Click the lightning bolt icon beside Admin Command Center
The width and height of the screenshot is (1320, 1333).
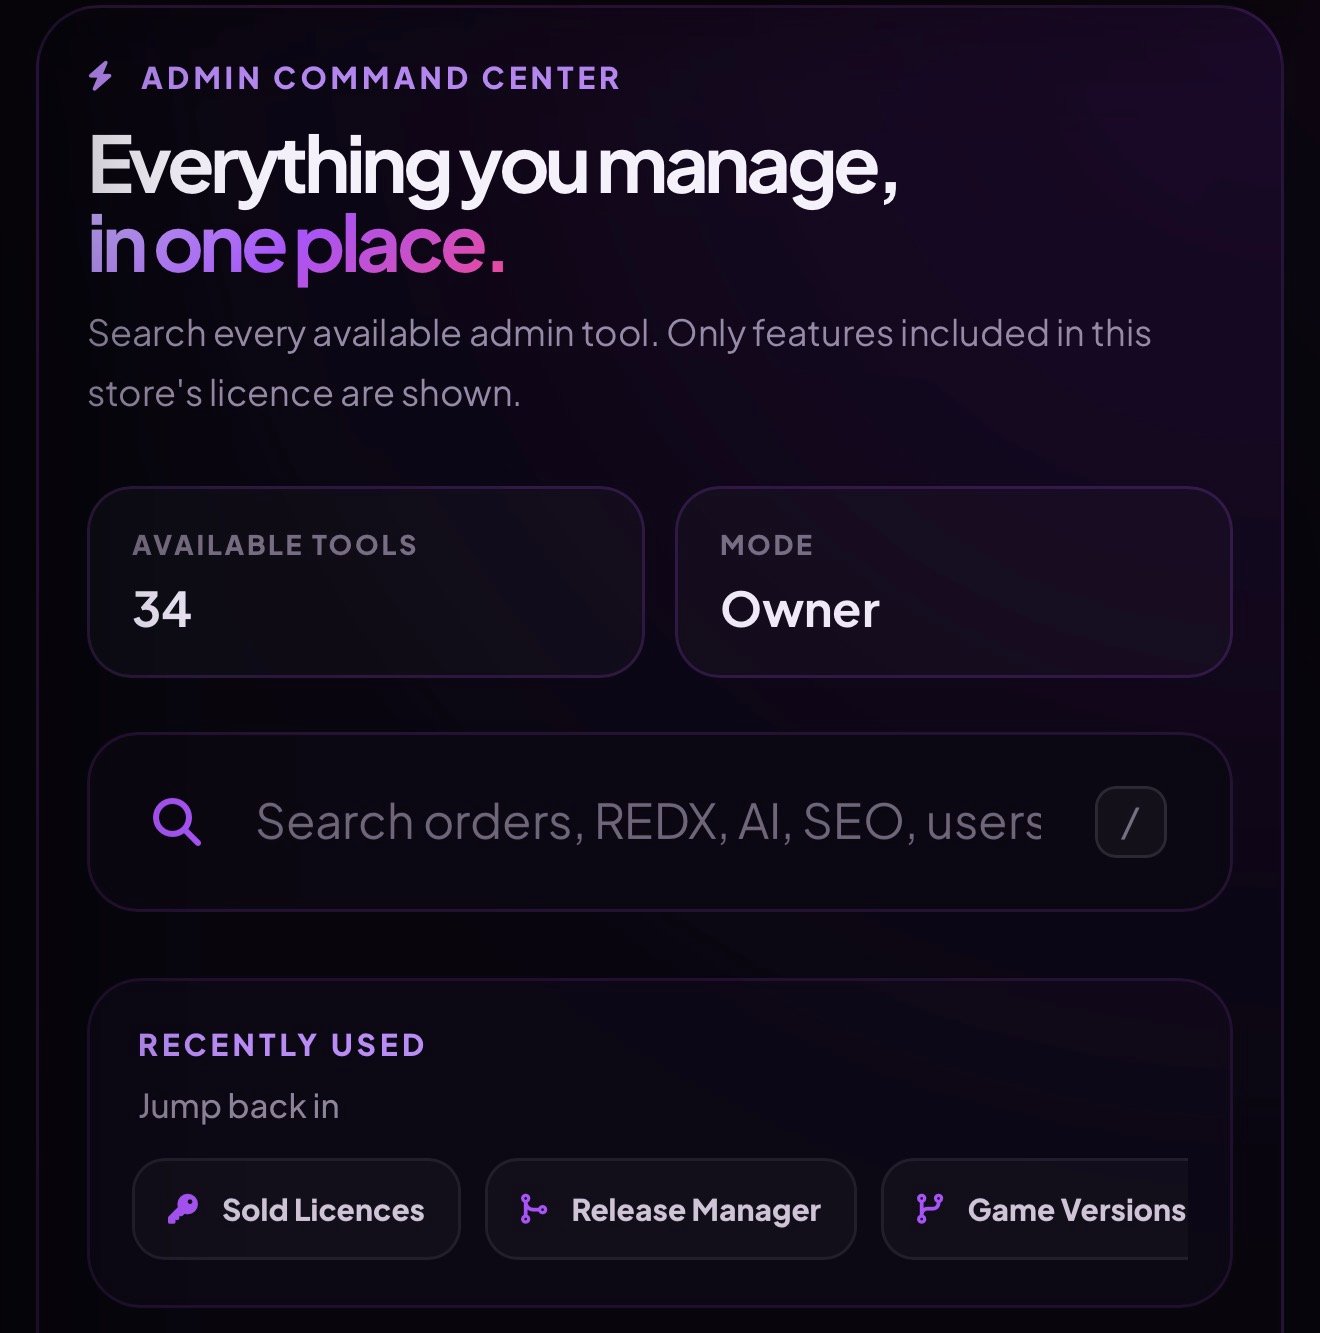[100, 76]
